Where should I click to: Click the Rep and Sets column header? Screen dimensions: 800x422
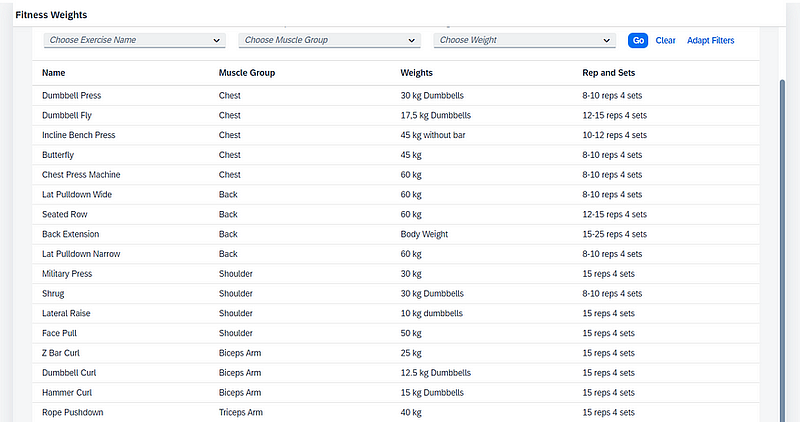point(609,73)
